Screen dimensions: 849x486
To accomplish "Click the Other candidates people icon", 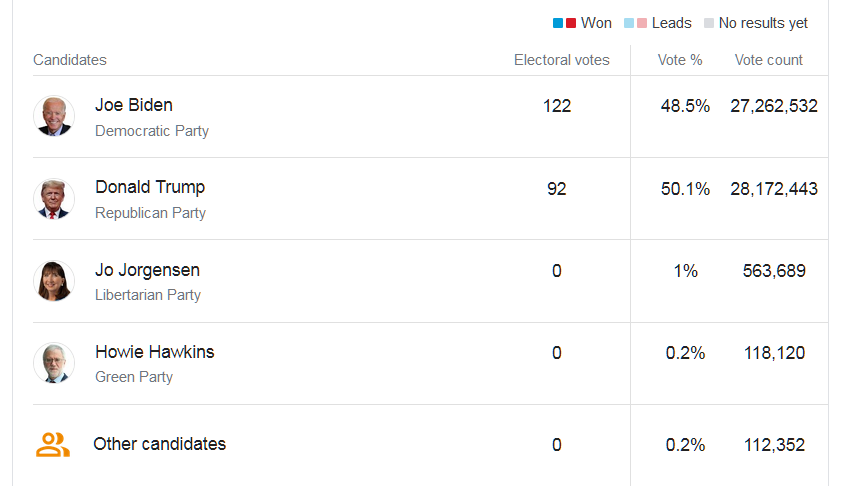I will pos(53,445).
